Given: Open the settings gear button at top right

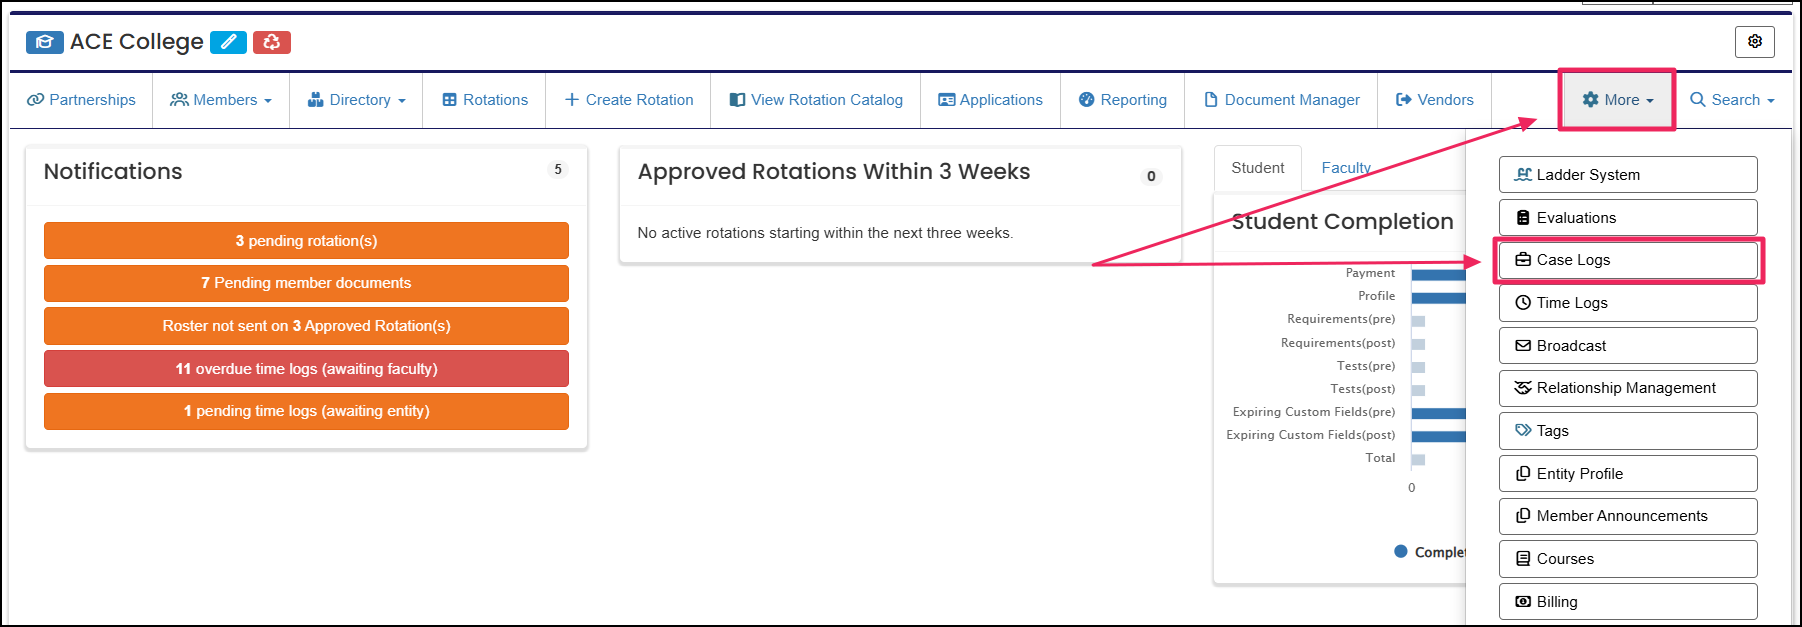Looking at the screenshot, I should [1754, 42].
